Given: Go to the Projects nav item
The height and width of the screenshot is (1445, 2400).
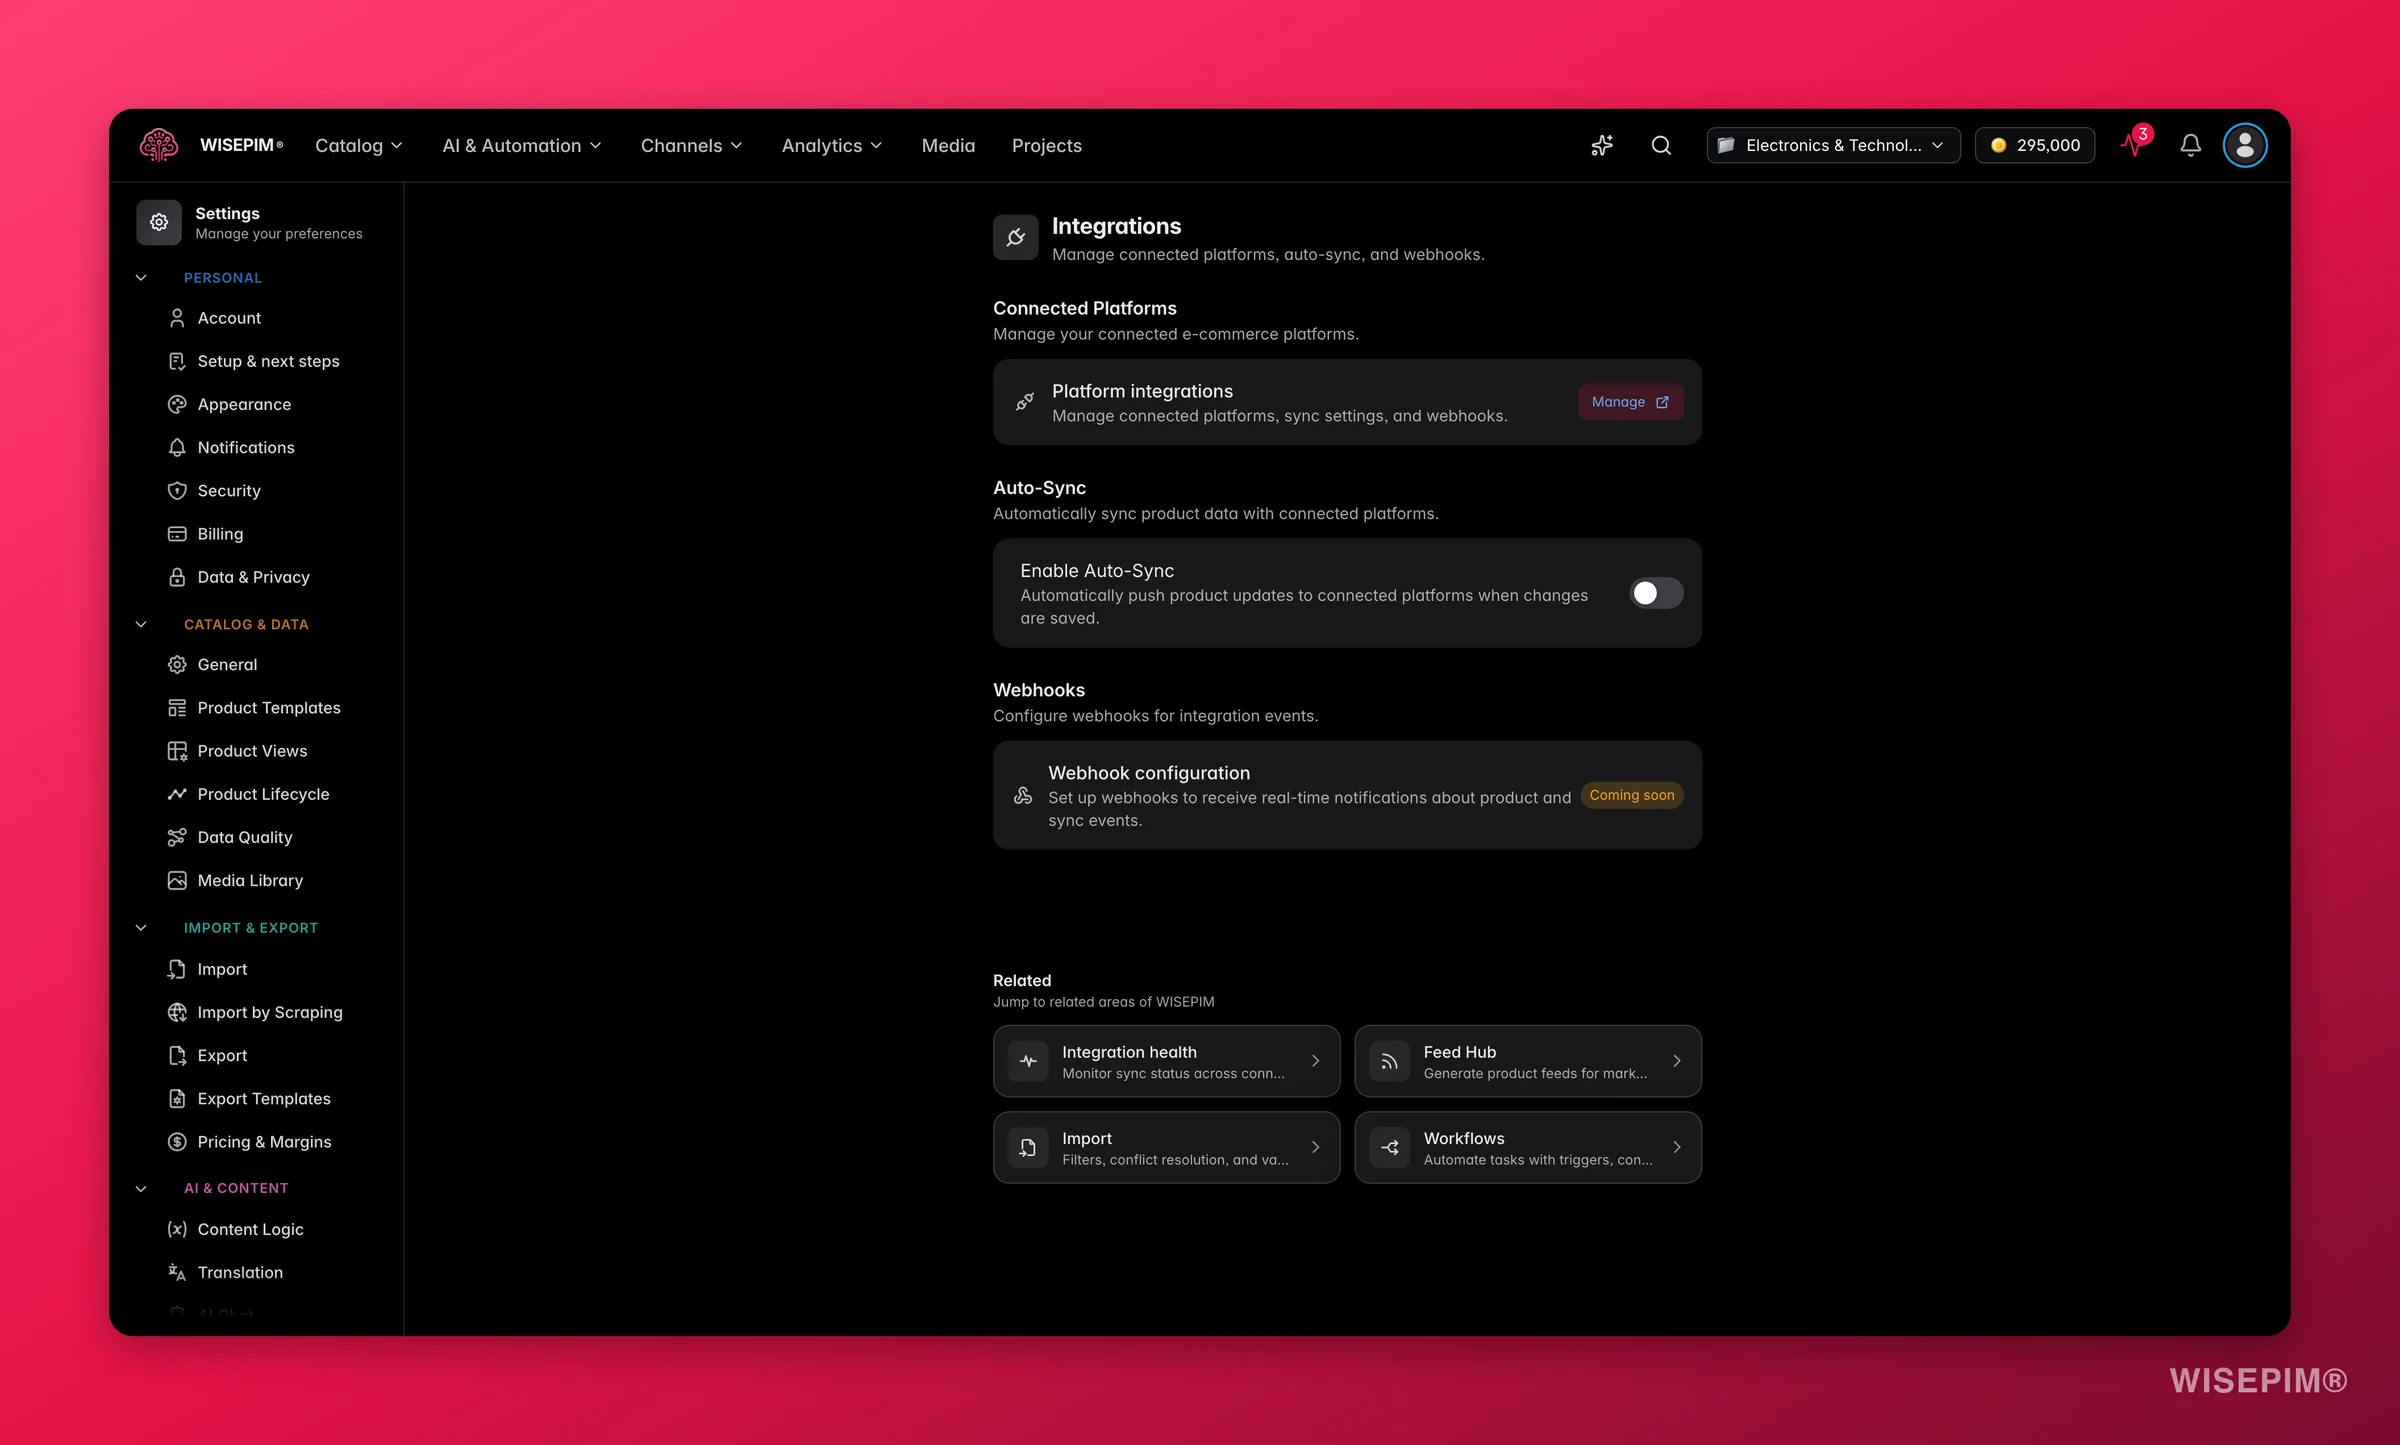Looking at the screenshot, I should pyautogui.click(x=1046, y=145).
